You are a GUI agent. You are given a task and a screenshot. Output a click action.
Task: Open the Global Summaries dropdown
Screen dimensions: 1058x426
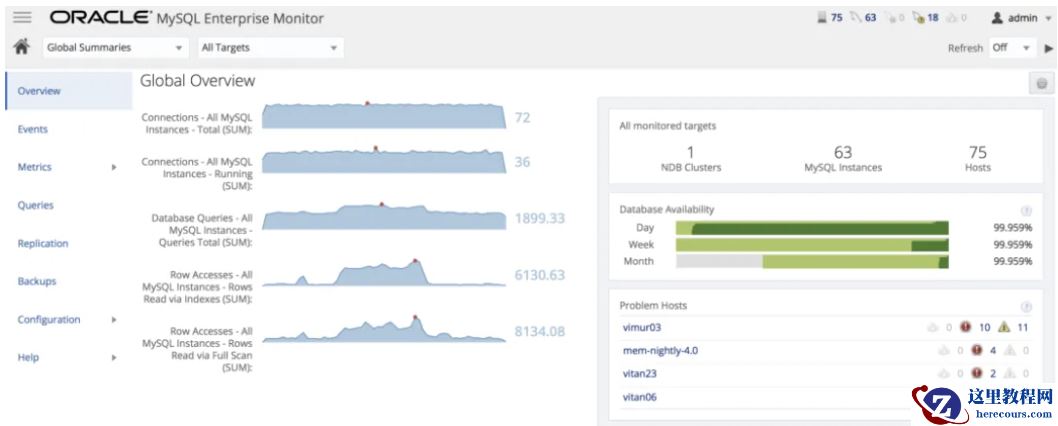114,47
